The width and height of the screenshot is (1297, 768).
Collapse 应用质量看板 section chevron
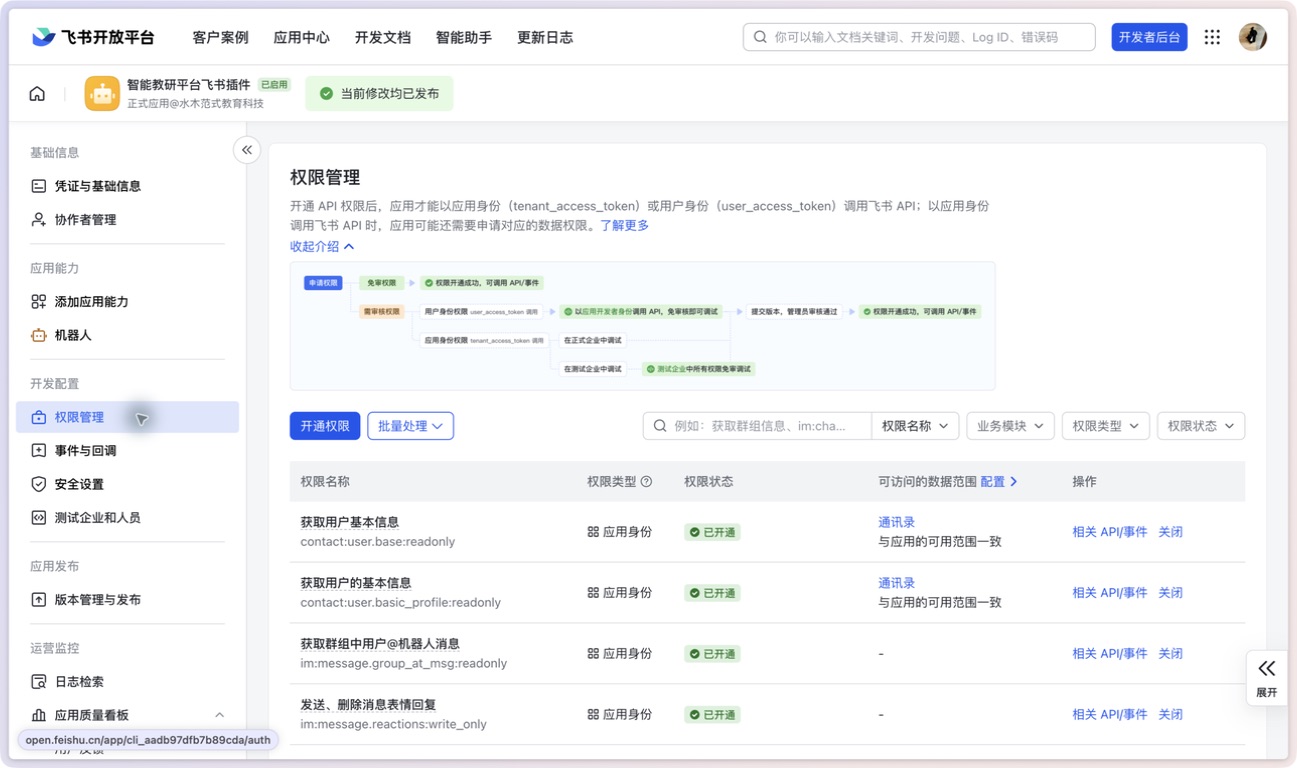(x=219, y=715)
